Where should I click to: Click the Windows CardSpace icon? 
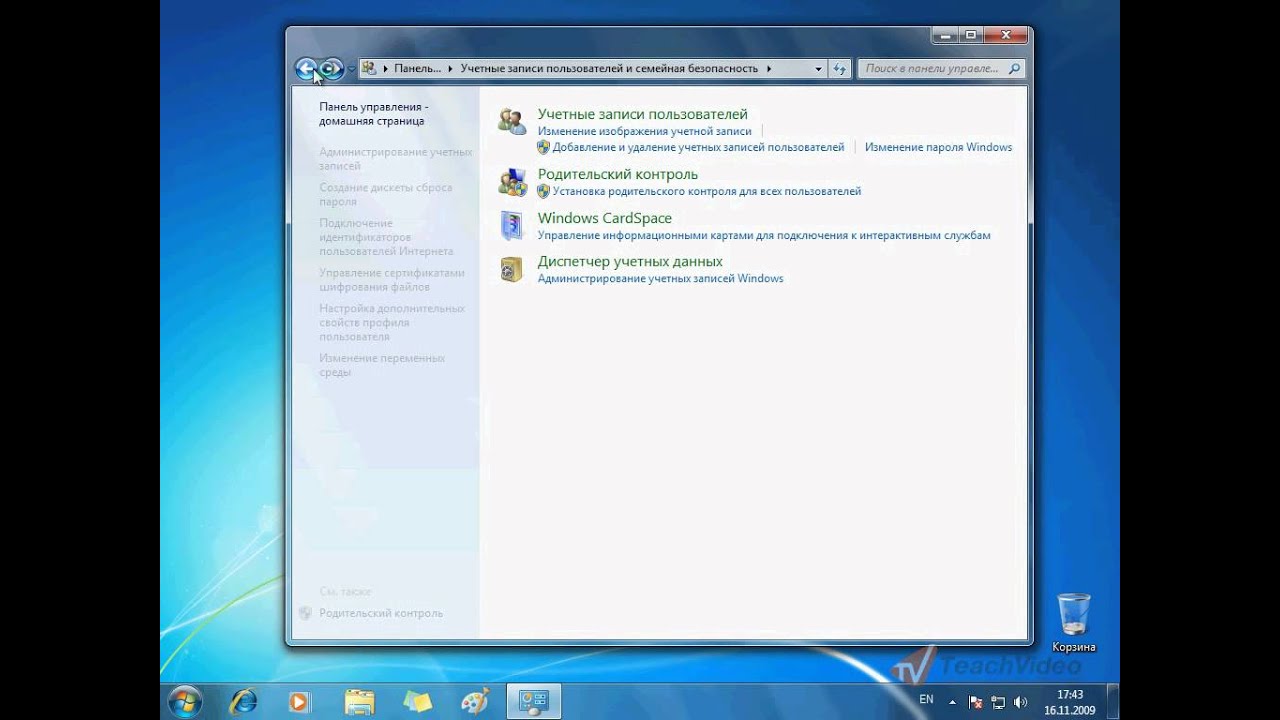pyautogui.click(x=512, y=226)
